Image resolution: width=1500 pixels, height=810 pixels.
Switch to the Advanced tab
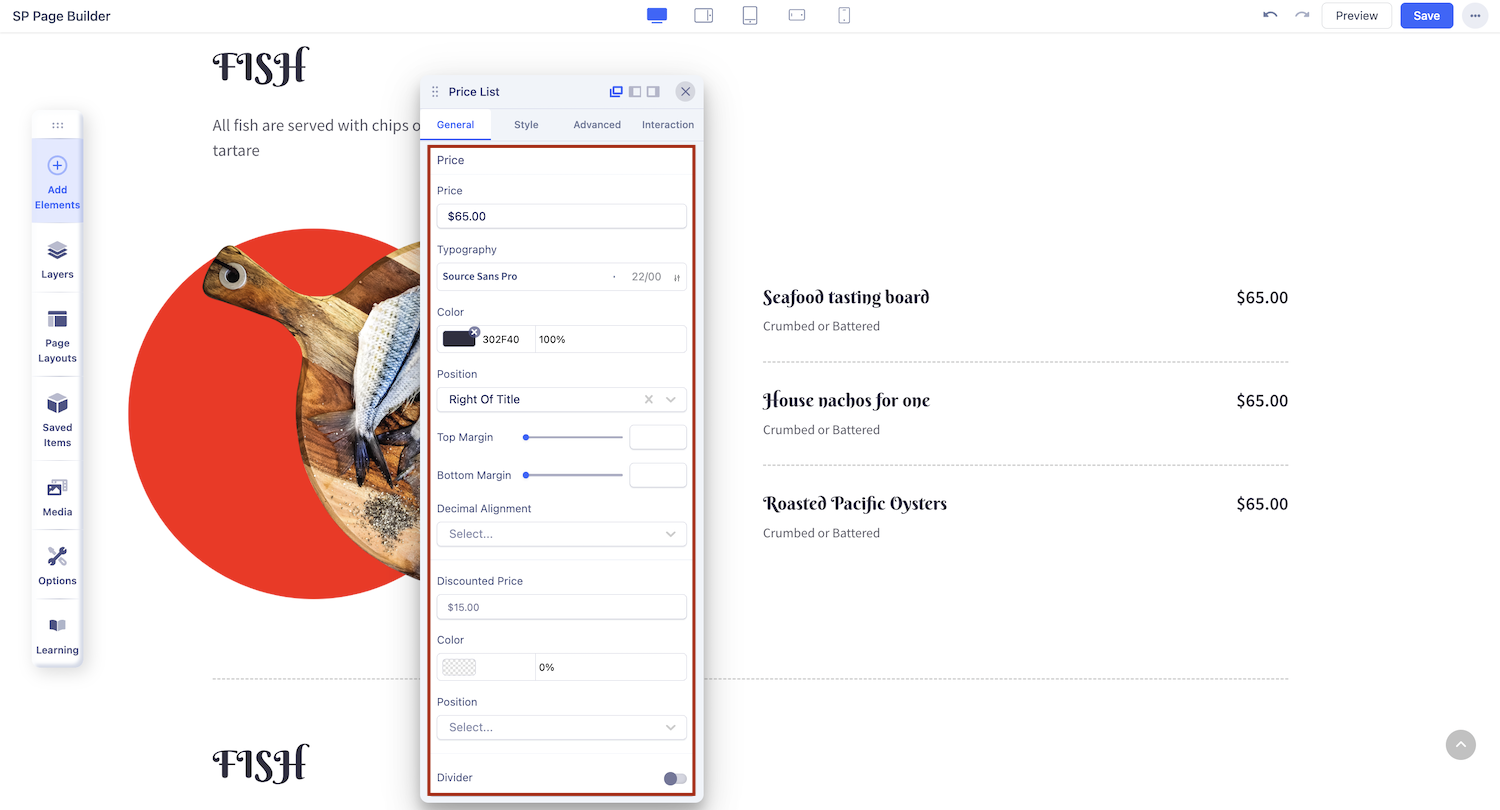(597, 124)
